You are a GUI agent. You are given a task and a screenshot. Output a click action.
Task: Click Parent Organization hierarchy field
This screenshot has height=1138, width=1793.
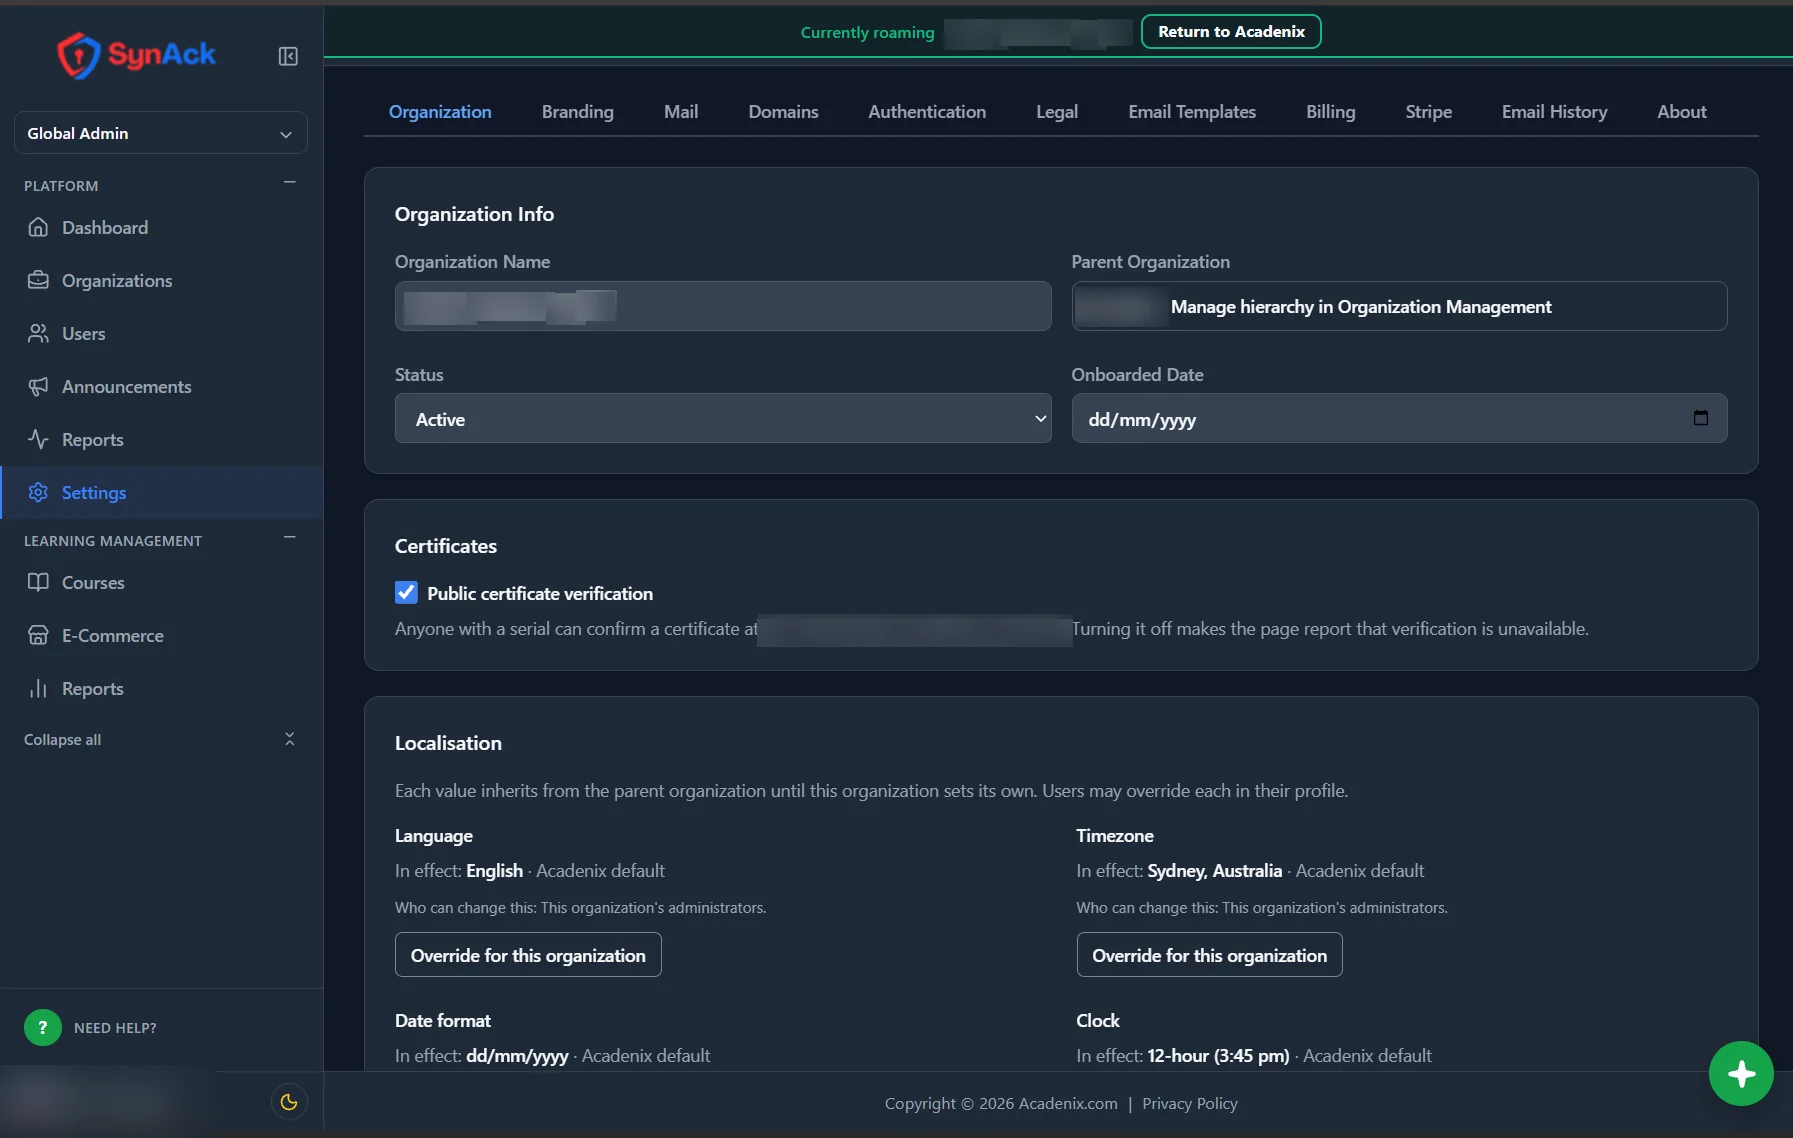1399,306
